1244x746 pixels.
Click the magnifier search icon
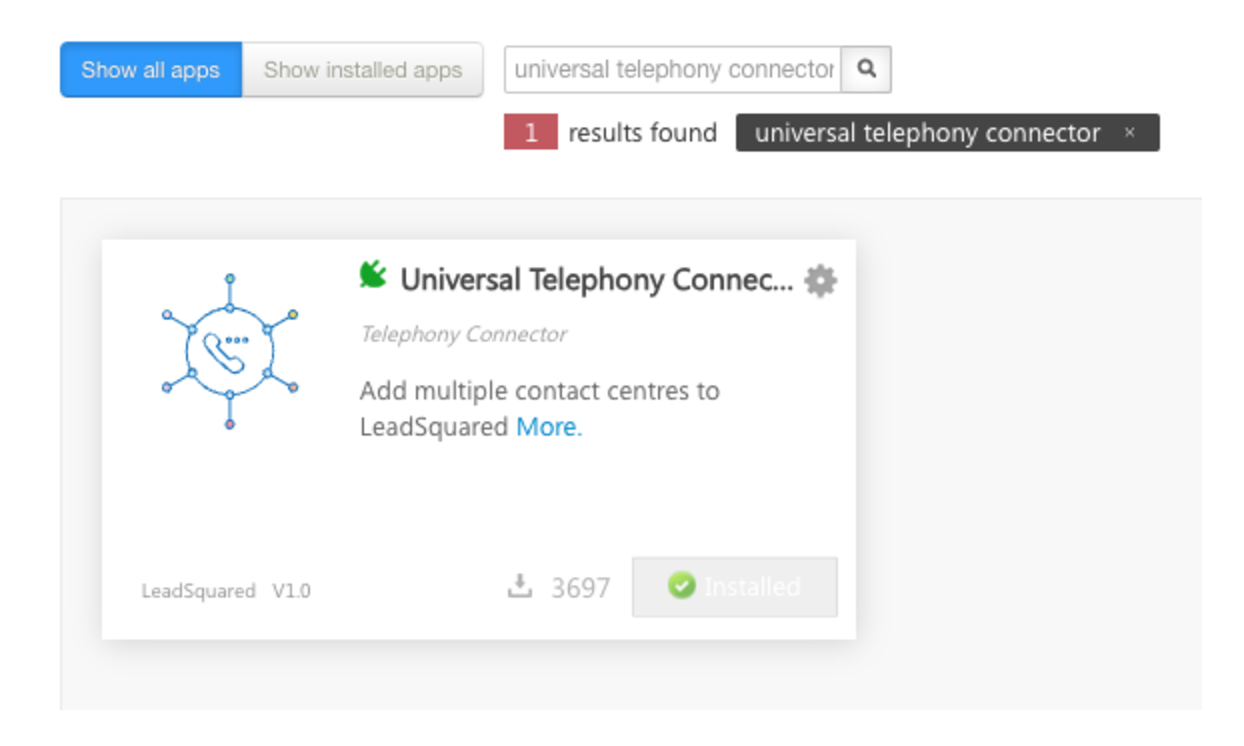(x=866, y=69)
